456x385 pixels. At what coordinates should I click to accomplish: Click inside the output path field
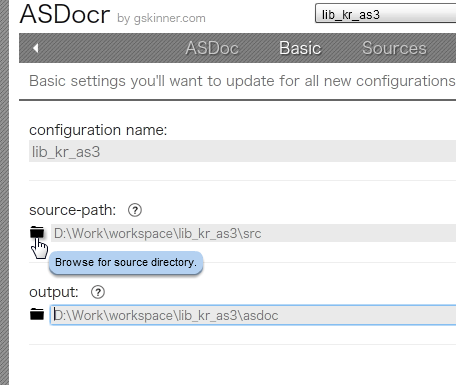pos(253,315)
